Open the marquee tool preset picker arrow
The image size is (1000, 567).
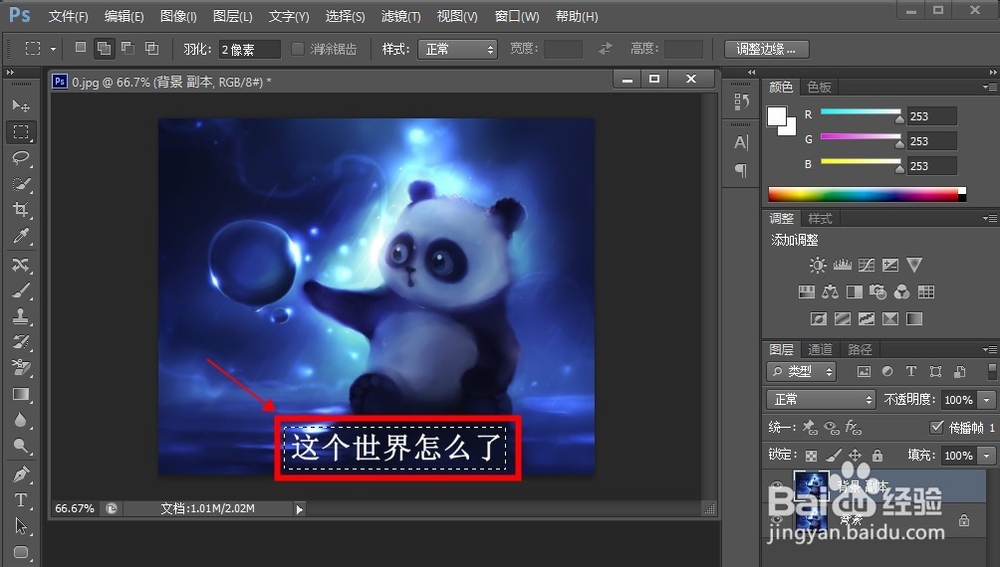tap(53, 49)
